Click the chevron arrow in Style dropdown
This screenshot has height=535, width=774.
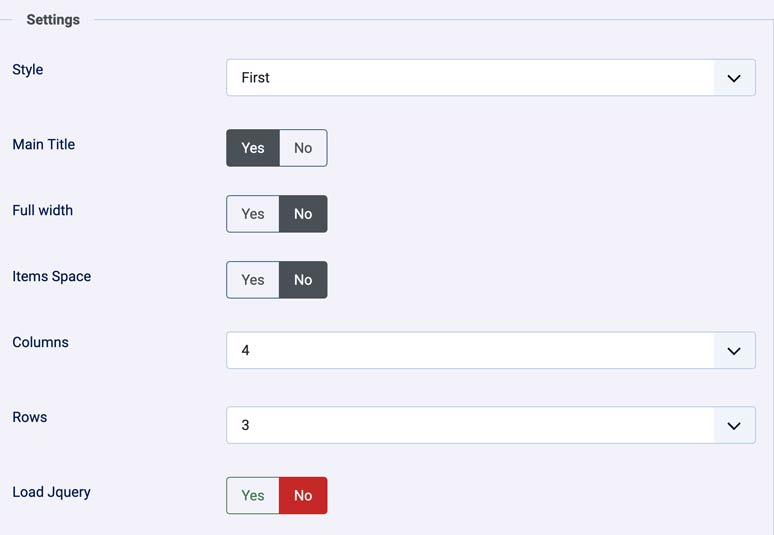point(734,78)
